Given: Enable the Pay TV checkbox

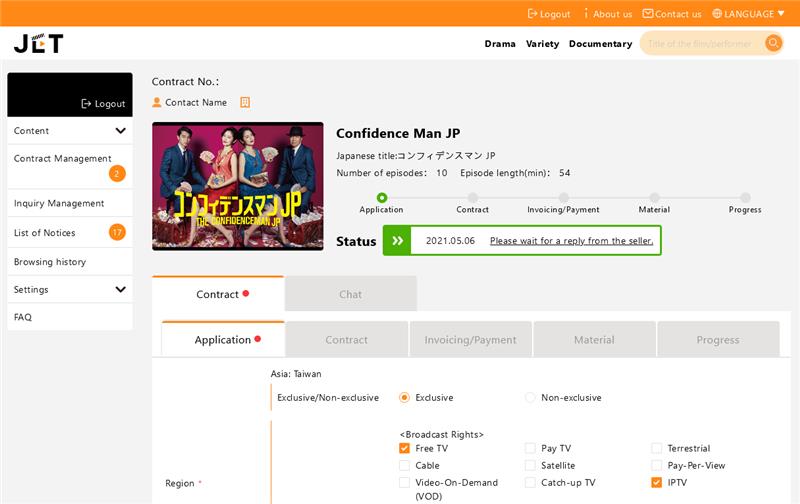Looking at the screenshot, I should pyautogui.click(x=531, y=449).
